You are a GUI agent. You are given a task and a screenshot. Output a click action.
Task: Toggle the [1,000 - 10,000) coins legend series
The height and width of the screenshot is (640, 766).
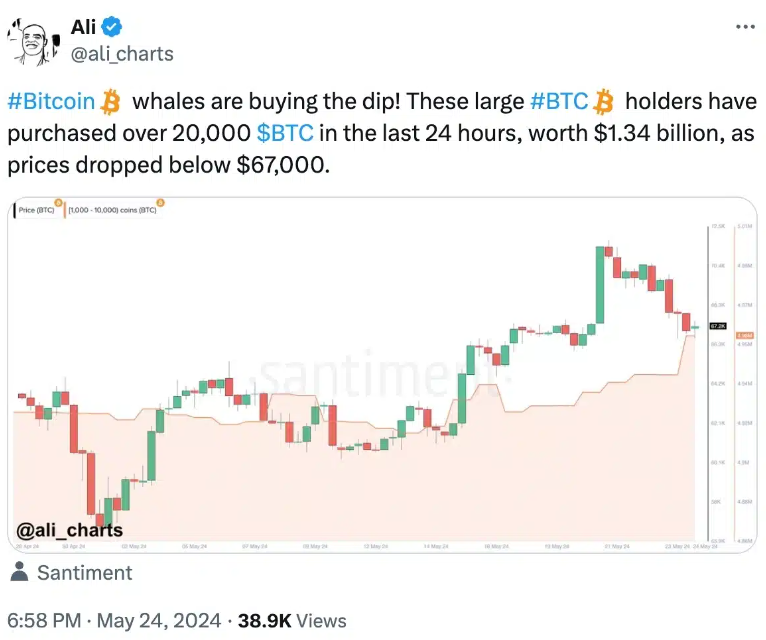point(112,210)
